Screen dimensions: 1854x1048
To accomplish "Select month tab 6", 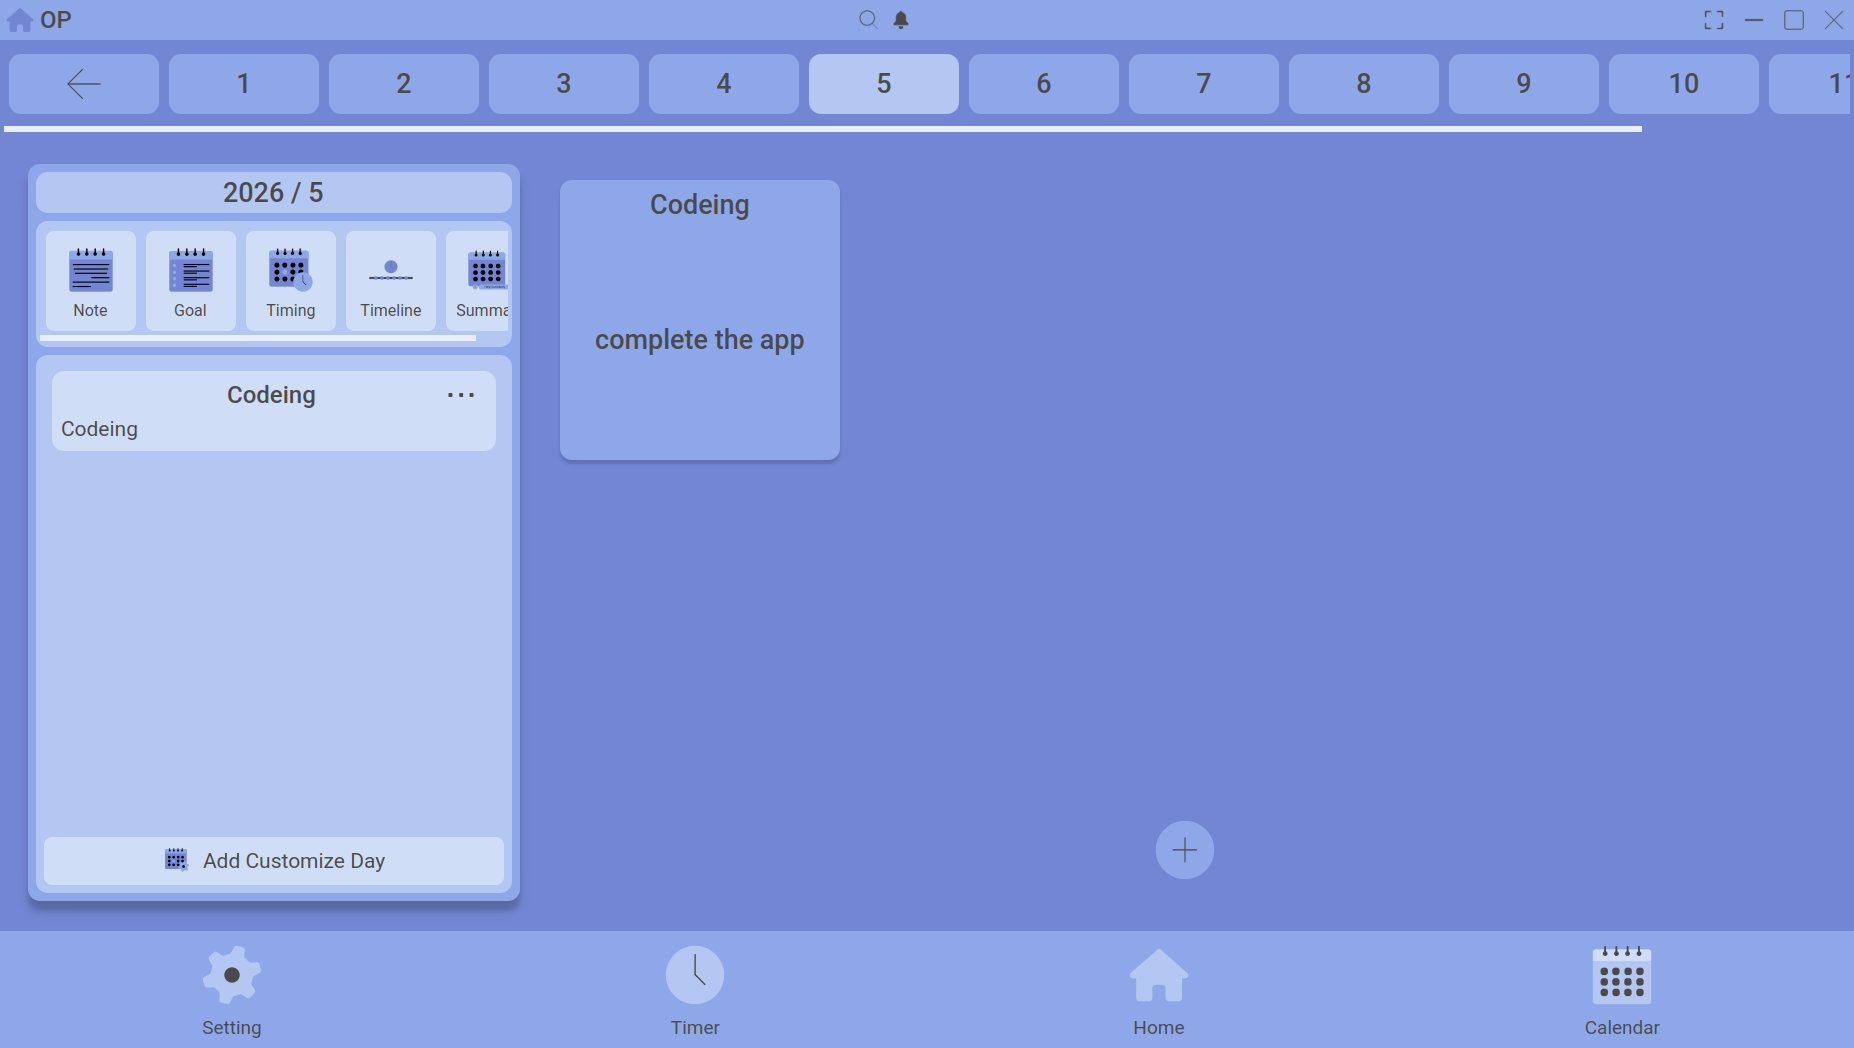I will (x=1044, y=84).
